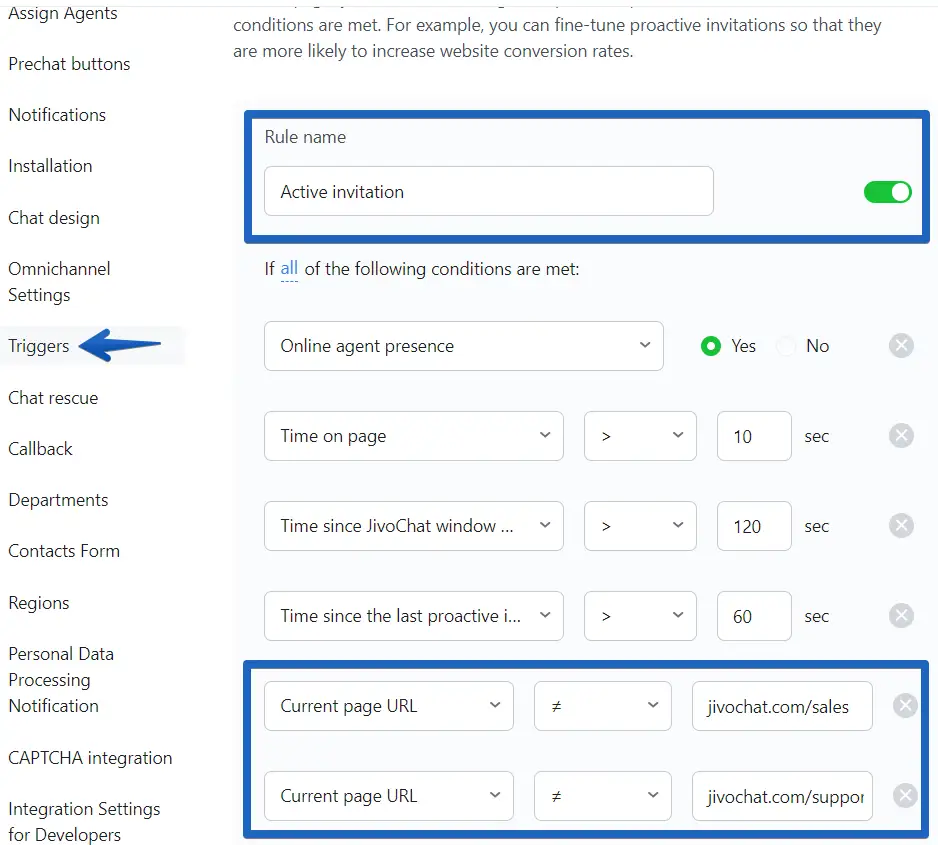Remove the Time since JivoChat window condition
This screenshot has width=938, height=845.
tap(901, 526)
